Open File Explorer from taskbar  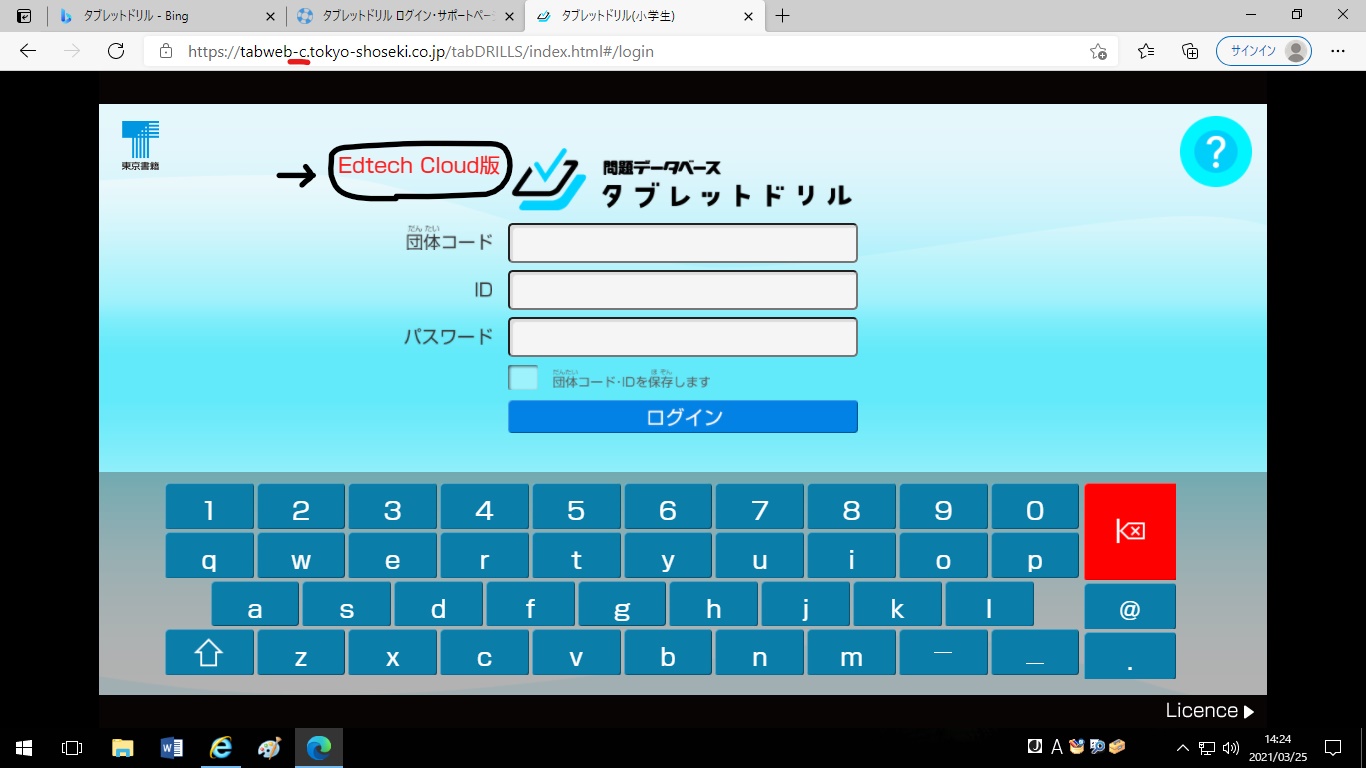pyautogui.click(x=122, y=747)
